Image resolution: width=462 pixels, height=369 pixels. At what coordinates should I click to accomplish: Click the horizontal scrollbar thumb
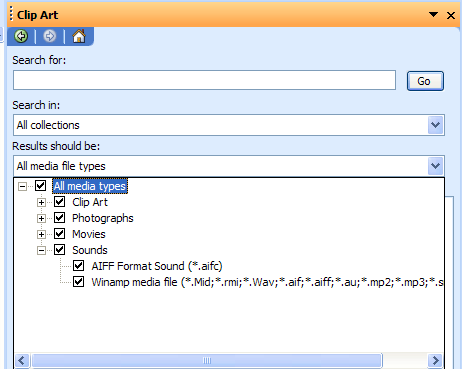click(207, 360)
